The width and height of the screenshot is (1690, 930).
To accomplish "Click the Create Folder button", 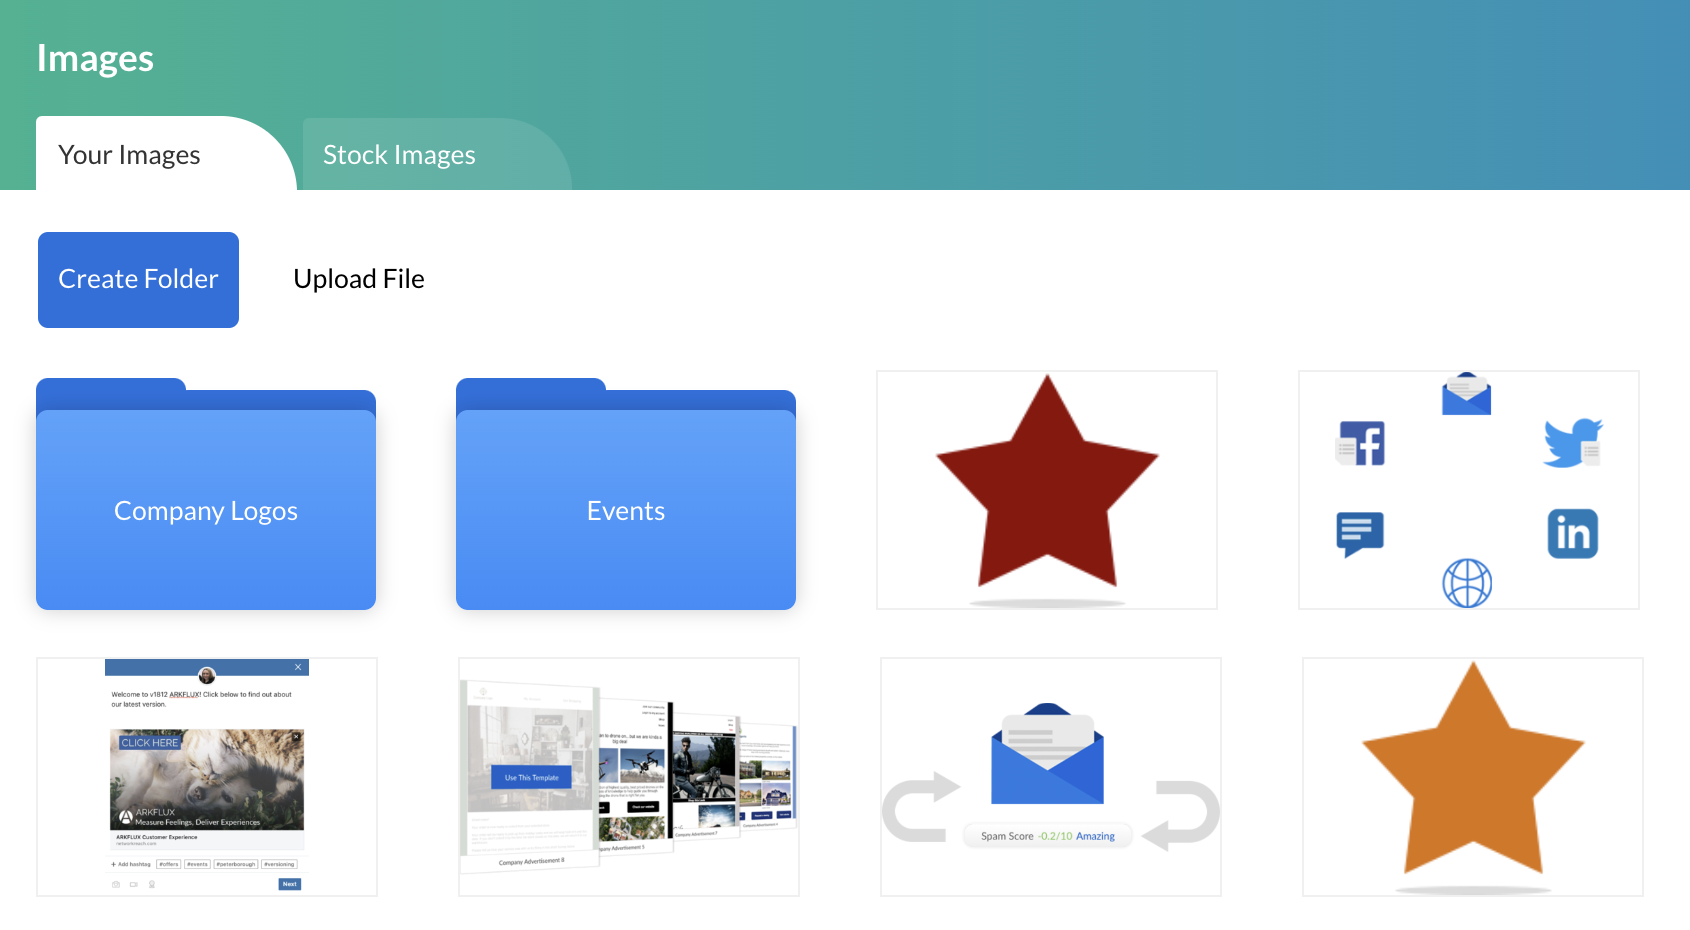I will tap(138, 279).
